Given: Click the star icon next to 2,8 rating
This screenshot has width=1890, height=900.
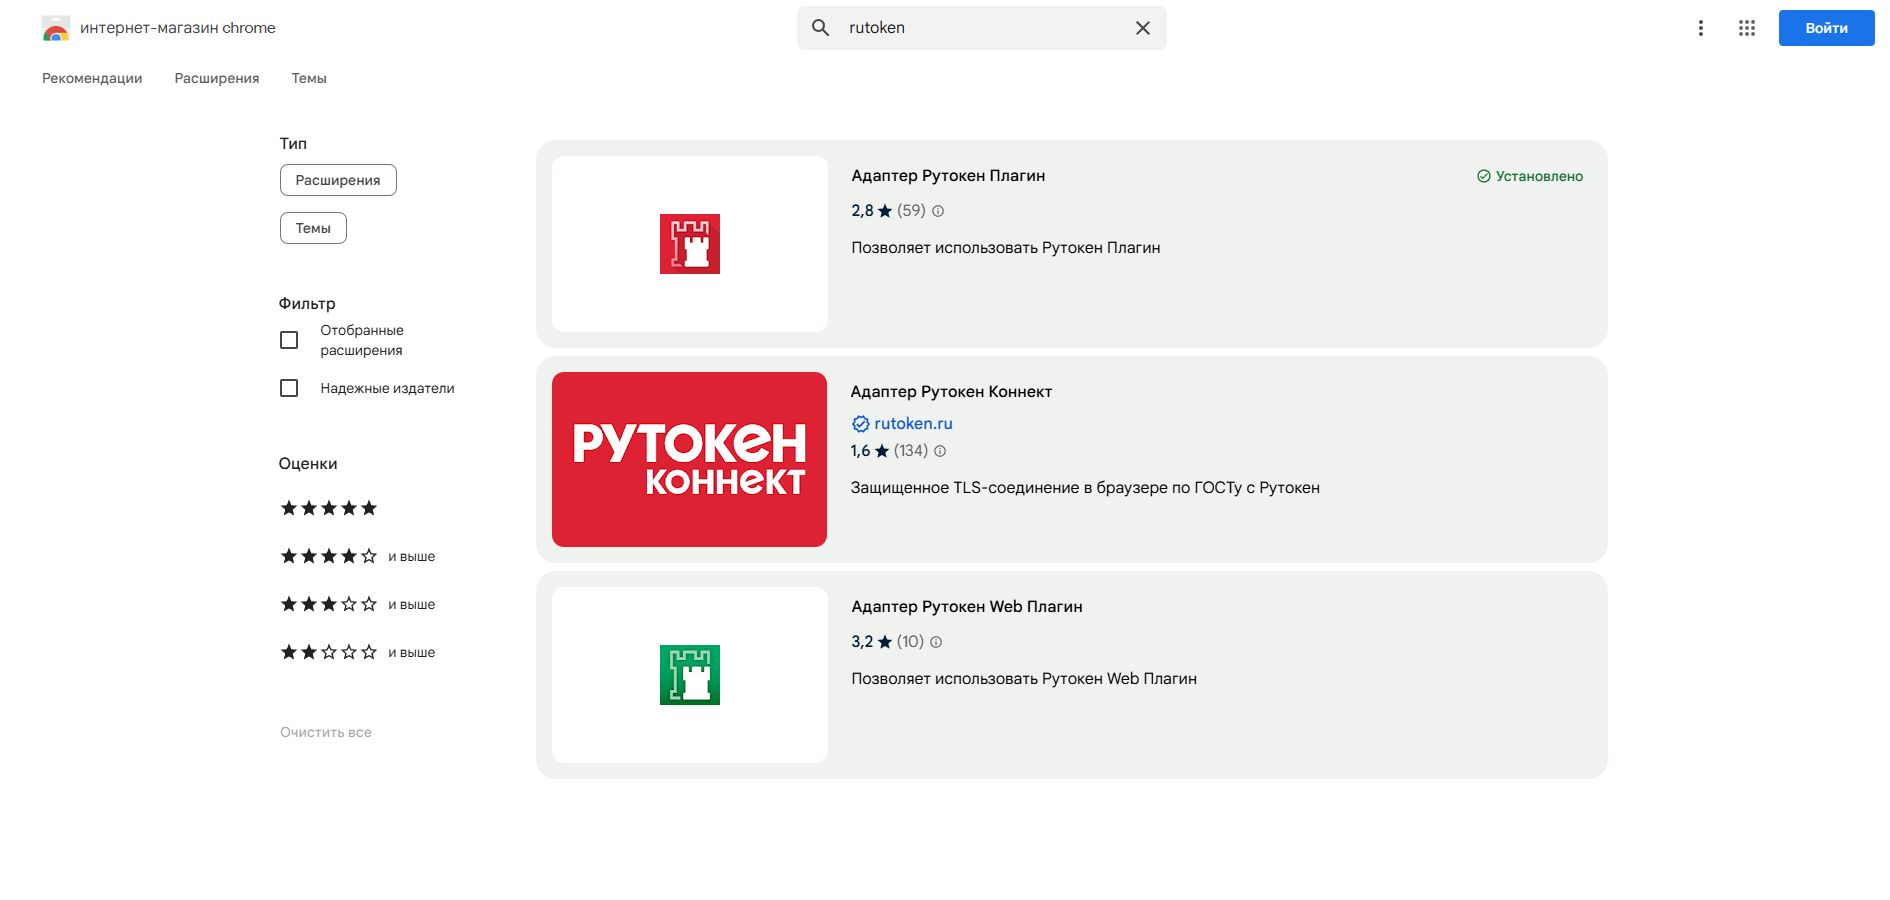Looking at the screenshot, I should click(x=885, y=211).
